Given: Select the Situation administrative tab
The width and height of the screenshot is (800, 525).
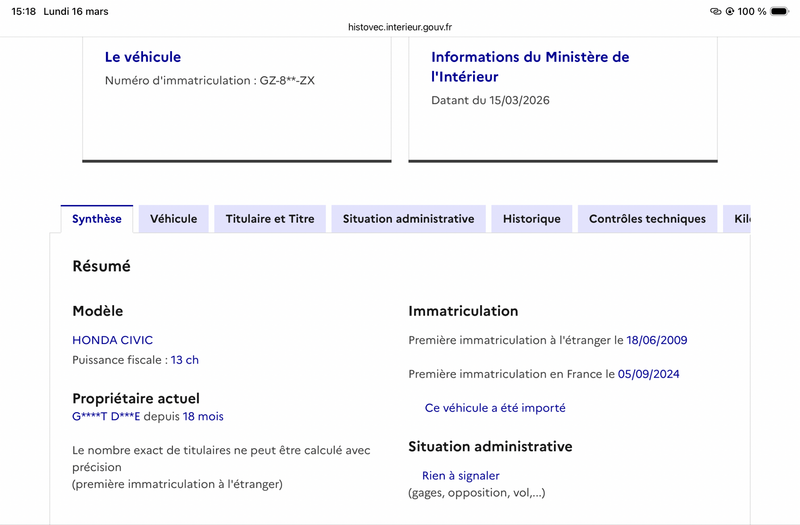Looking at the screenshot, I should [408, 219].
